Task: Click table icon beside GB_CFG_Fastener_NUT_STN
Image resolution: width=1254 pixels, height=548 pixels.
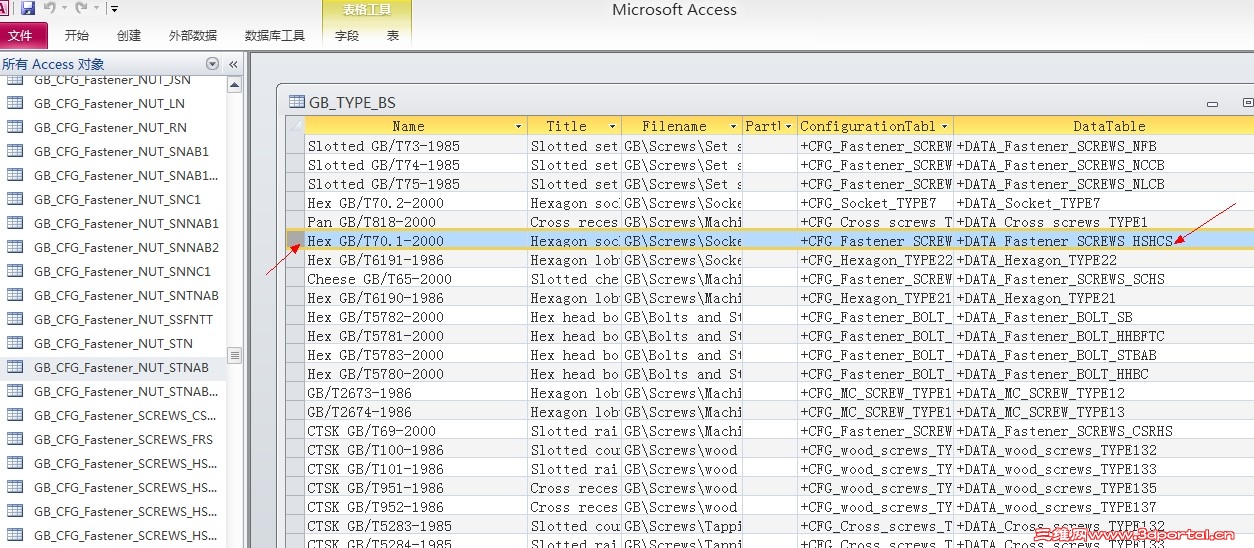Action: click(x=15, y=343)
